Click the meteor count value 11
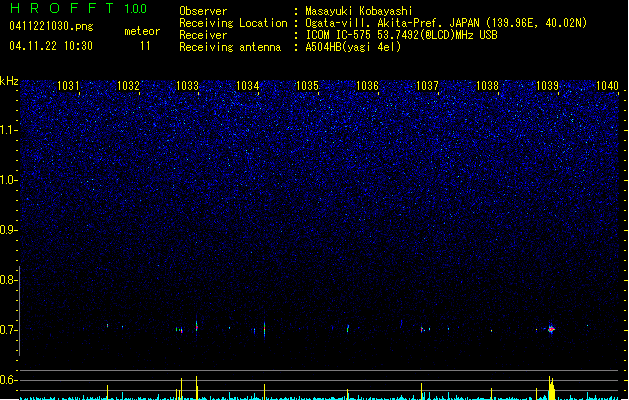Viewport: 629px width, 400px height. click(145, 46)
